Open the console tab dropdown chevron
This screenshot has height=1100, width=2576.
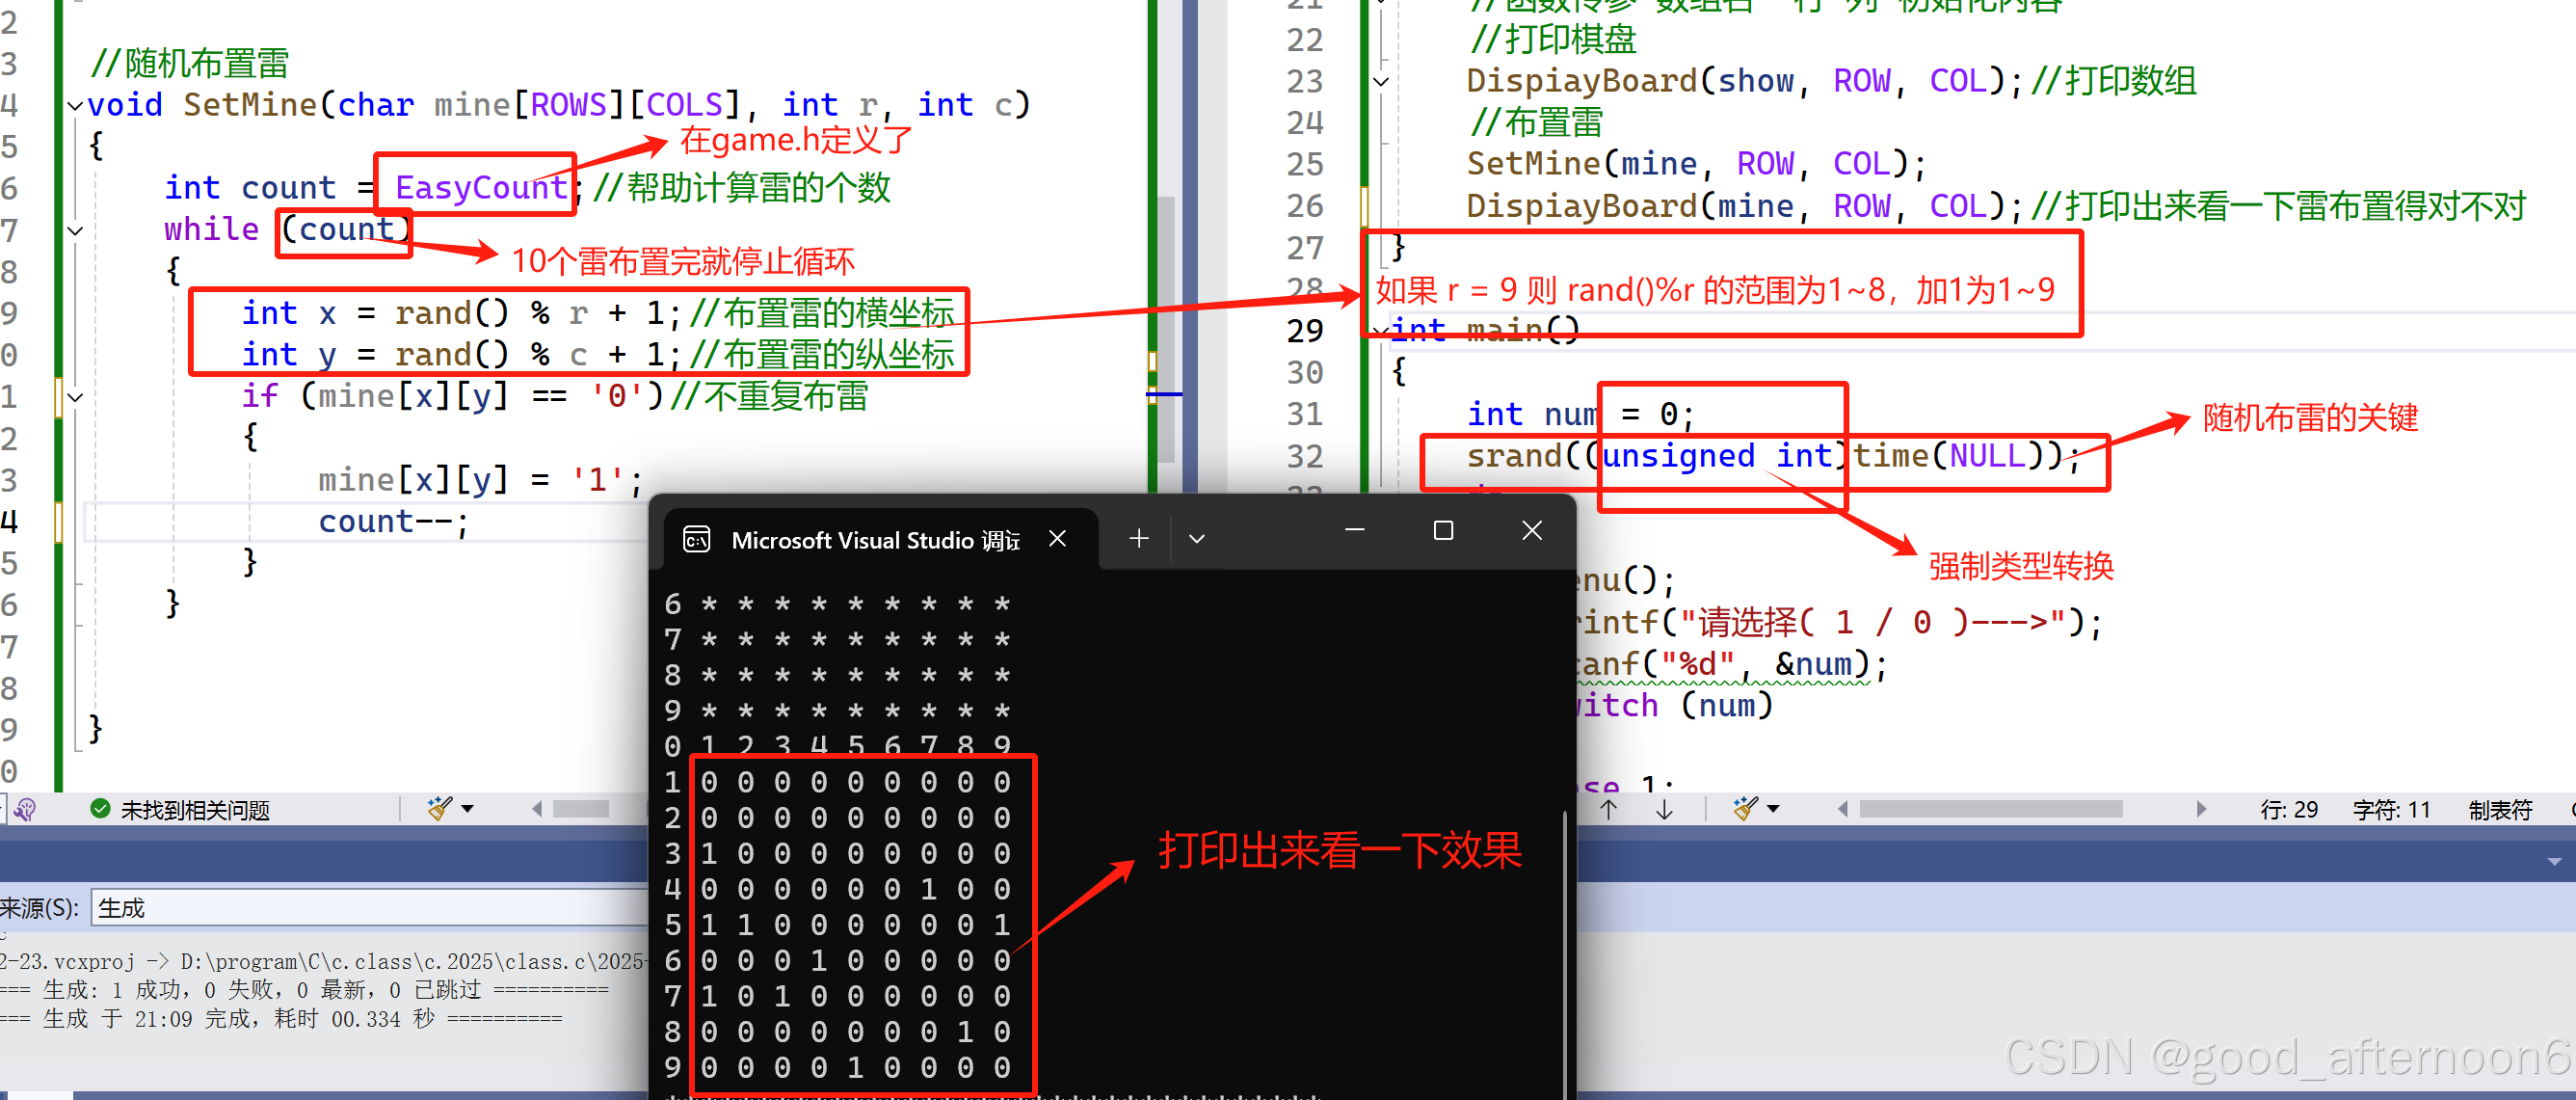click(1196, 539)
